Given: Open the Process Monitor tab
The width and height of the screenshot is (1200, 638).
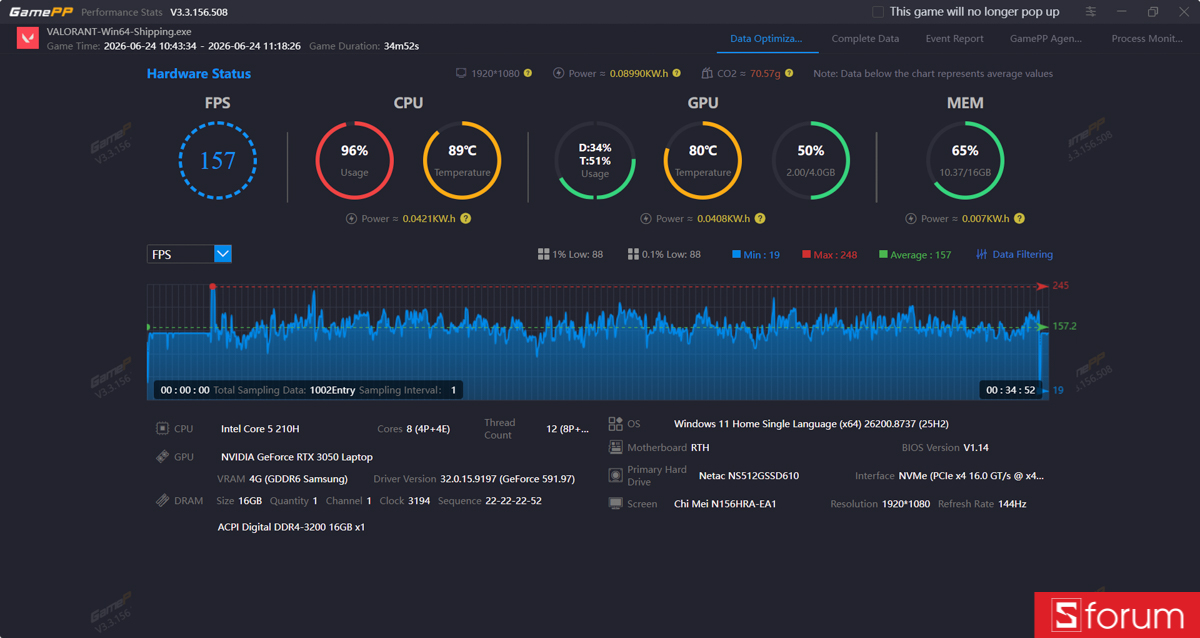Looking at the screenshot, I should coord(1147,38).
